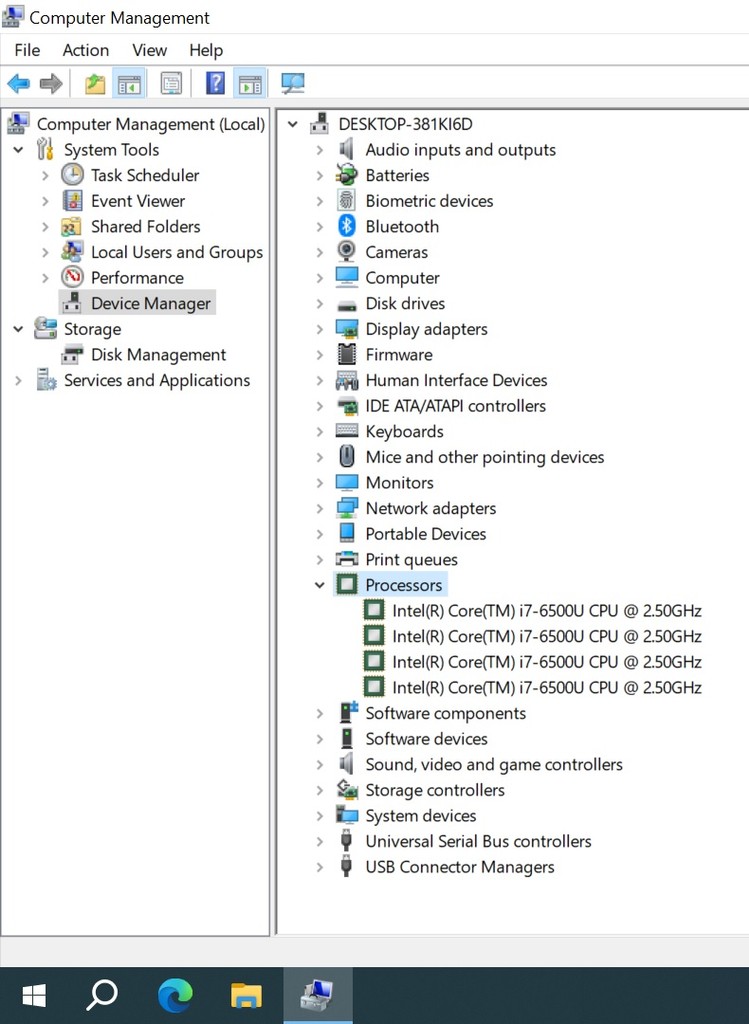Viewport: 749px width, 1024px height.
Task: Expand the Task Scheduler node
Action: [45, 176]
